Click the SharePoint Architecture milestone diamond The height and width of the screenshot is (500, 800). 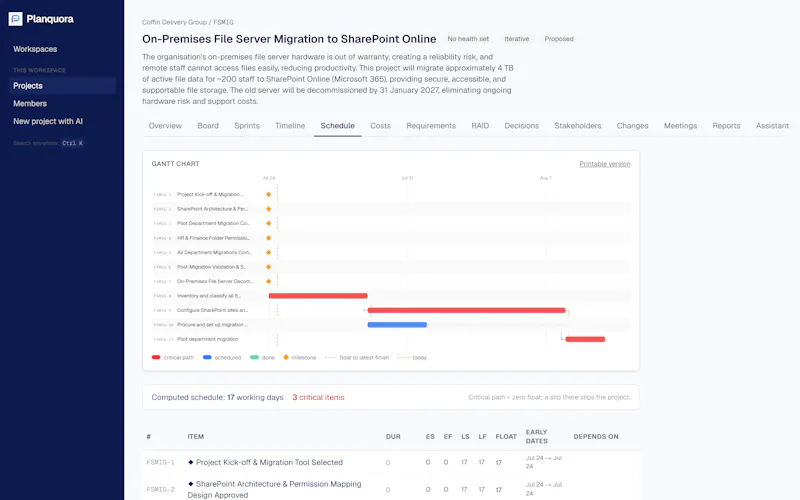[x=268, y=209]
